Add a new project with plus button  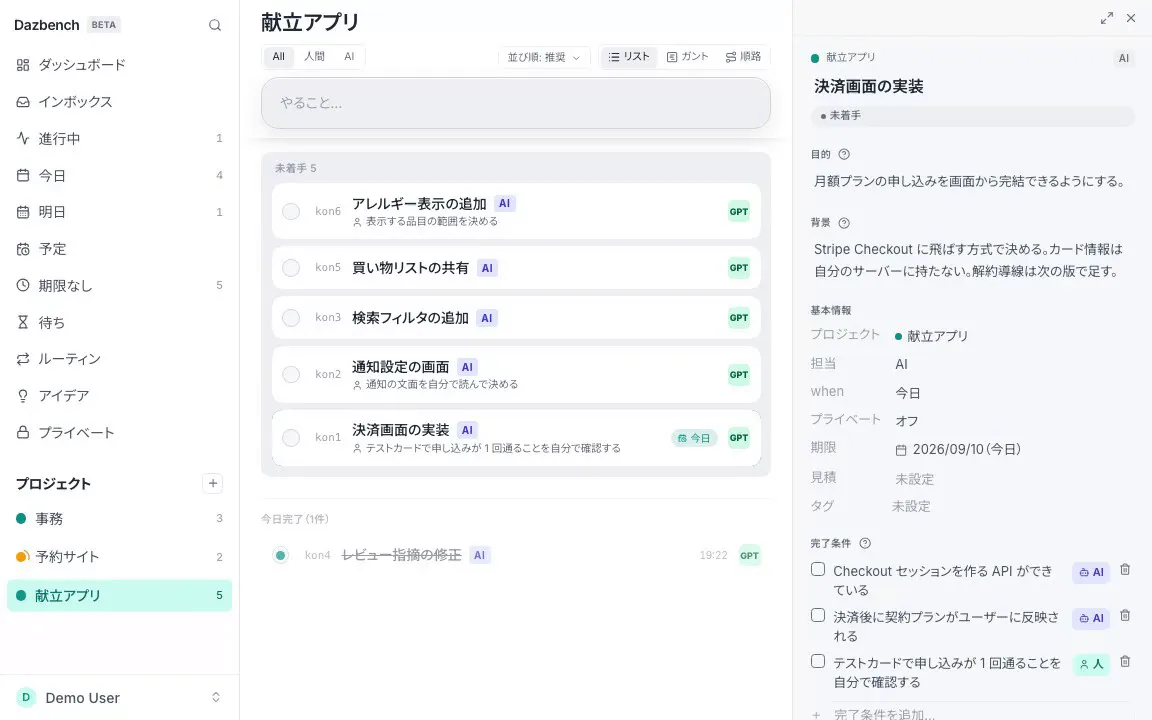click(212, 483)
